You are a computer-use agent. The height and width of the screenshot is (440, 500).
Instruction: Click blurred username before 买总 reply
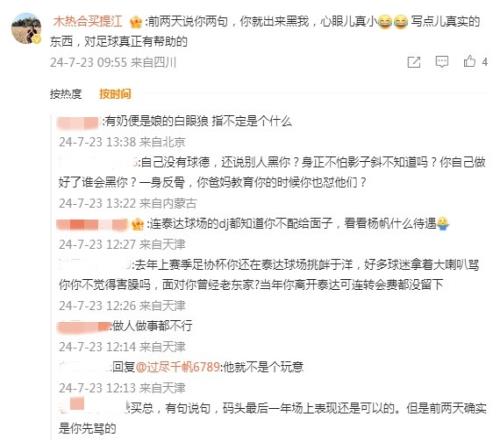point(93,407)
